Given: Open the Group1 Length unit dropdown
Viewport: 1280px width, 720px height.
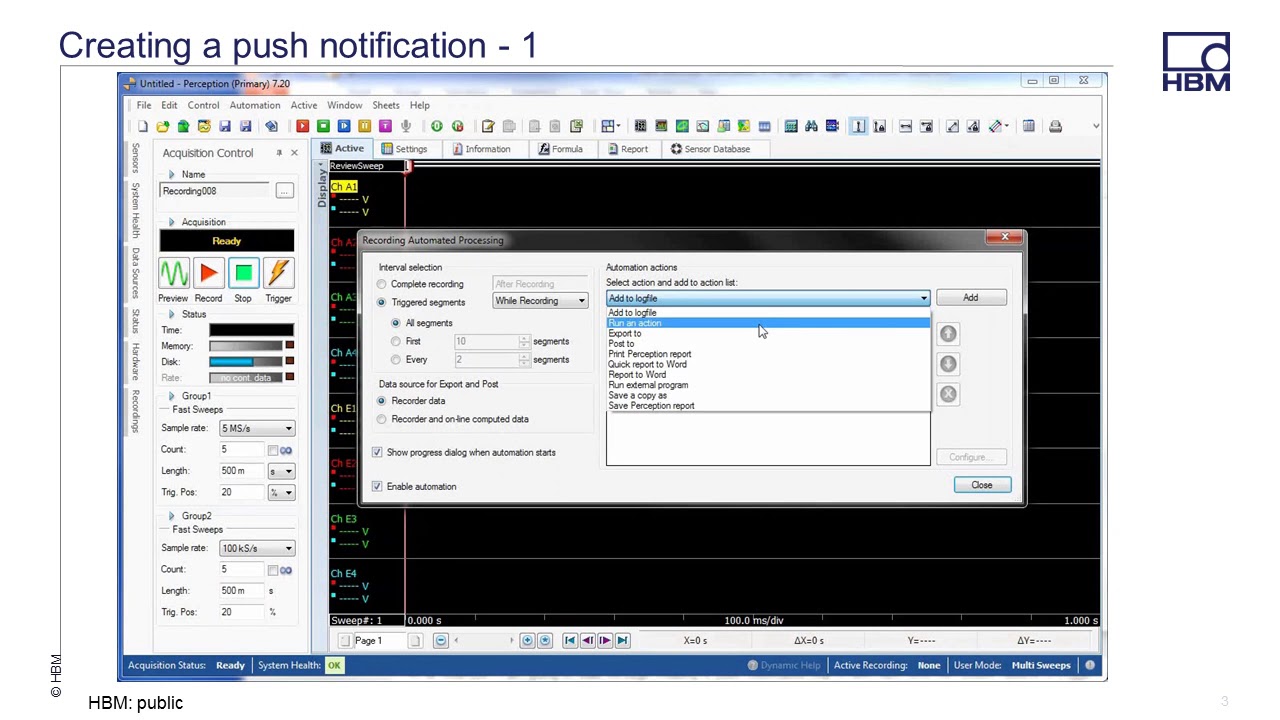Looking at the screenshot, I should pyautogui.click(x=281, y=471).
